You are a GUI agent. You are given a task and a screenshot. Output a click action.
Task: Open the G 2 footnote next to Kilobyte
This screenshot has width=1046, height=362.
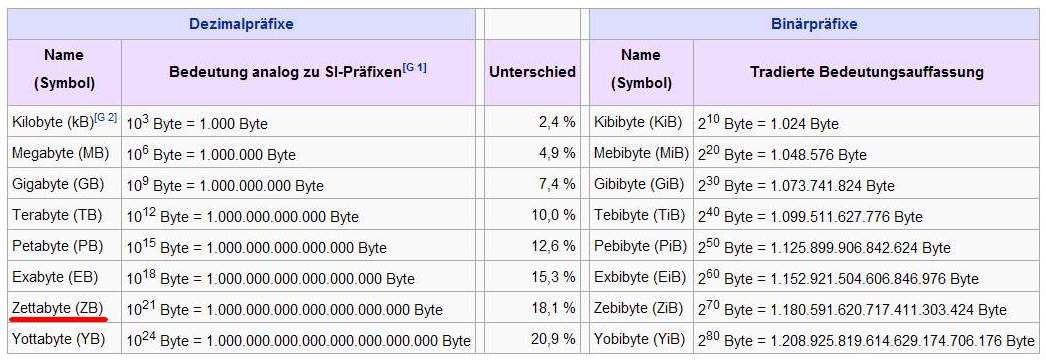click(x=106, y=117)
